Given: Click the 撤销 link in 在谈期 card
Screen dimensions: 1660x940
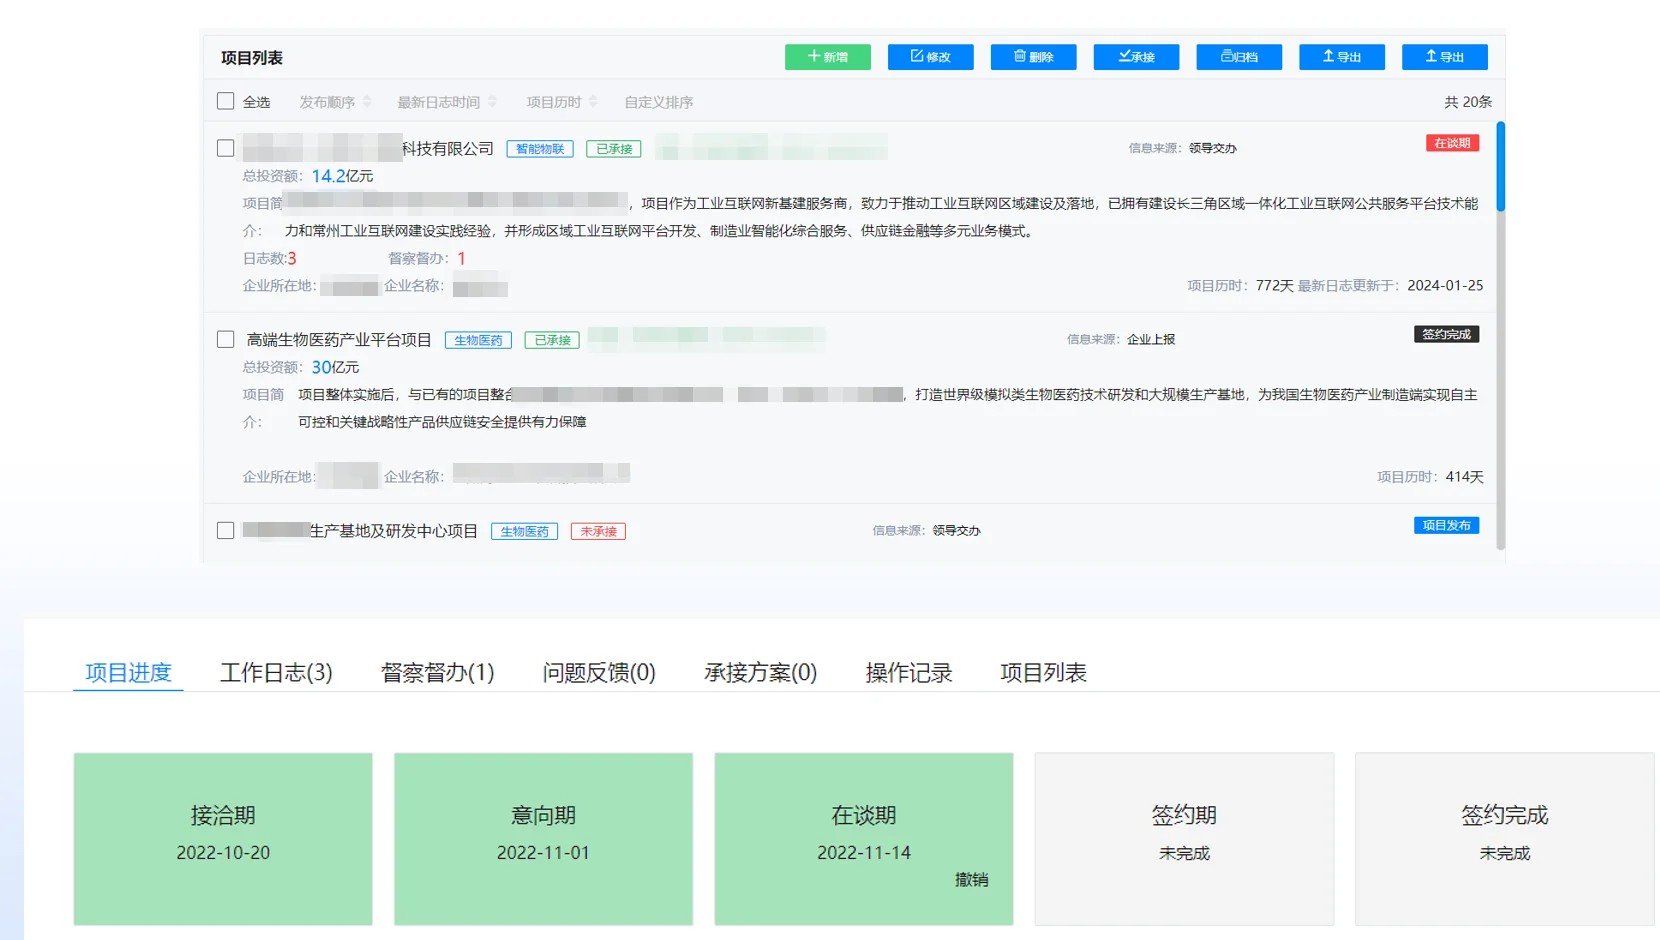Looking at the screenshot, I should tap(971, 880).
